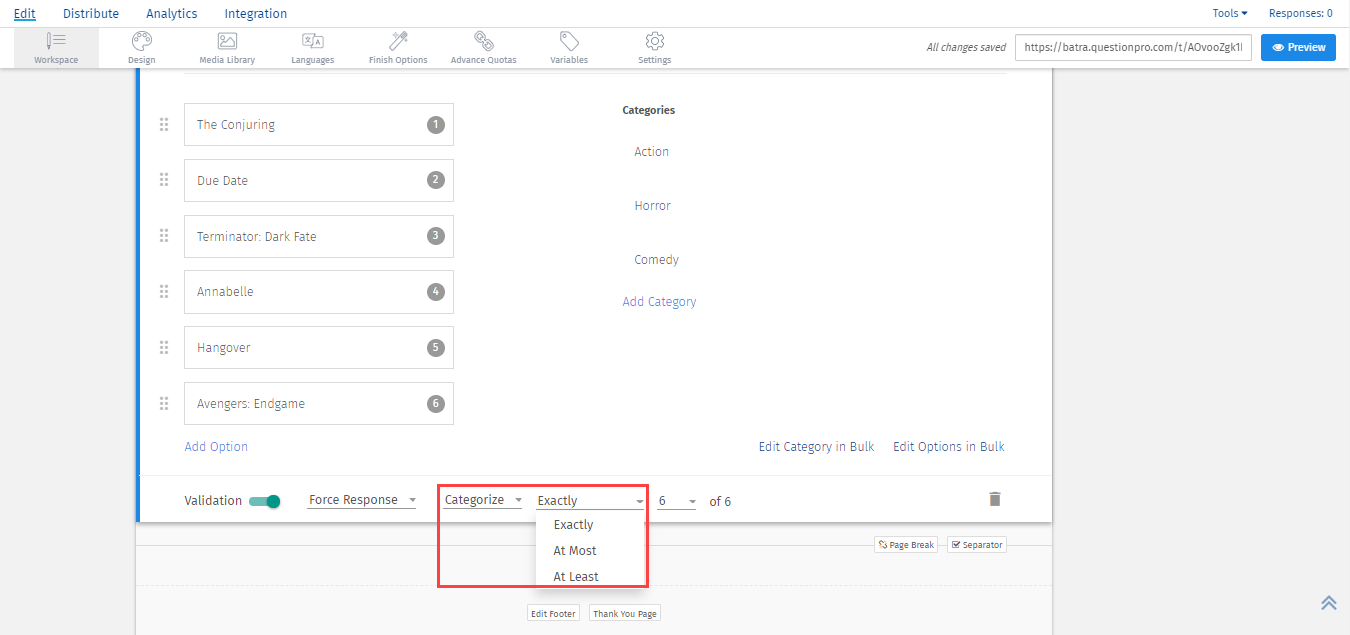Choose At Most from the list
The height and width of the screenshot is (635, 1350).
(x=575, y=551)
